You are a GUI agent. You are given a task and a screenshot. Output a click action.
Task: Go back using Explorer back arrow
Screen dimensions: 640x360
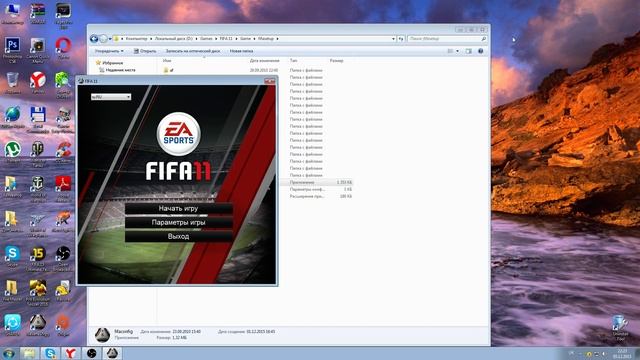pos(94,38)
